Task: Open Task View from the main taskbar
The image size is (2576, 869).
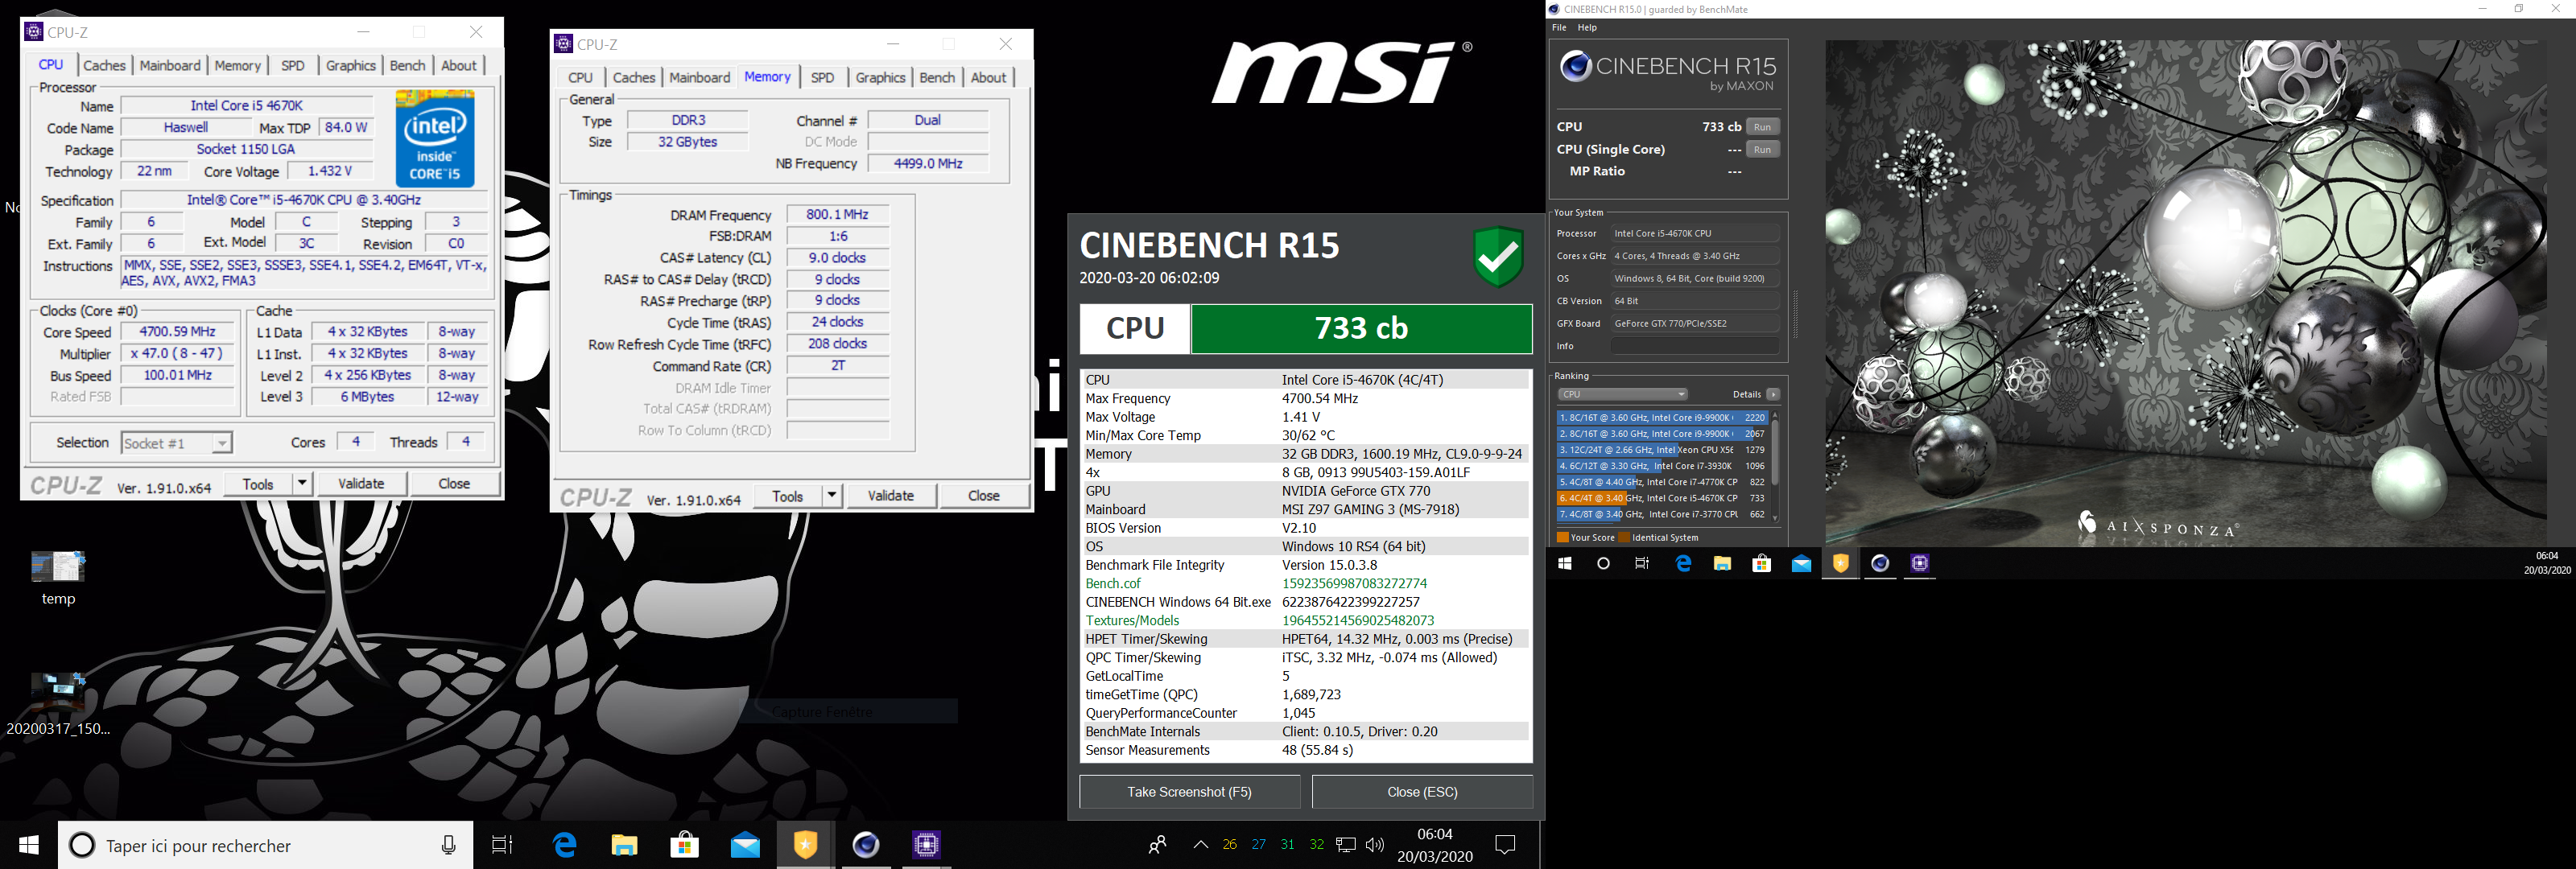Action: tap(502, 845)
